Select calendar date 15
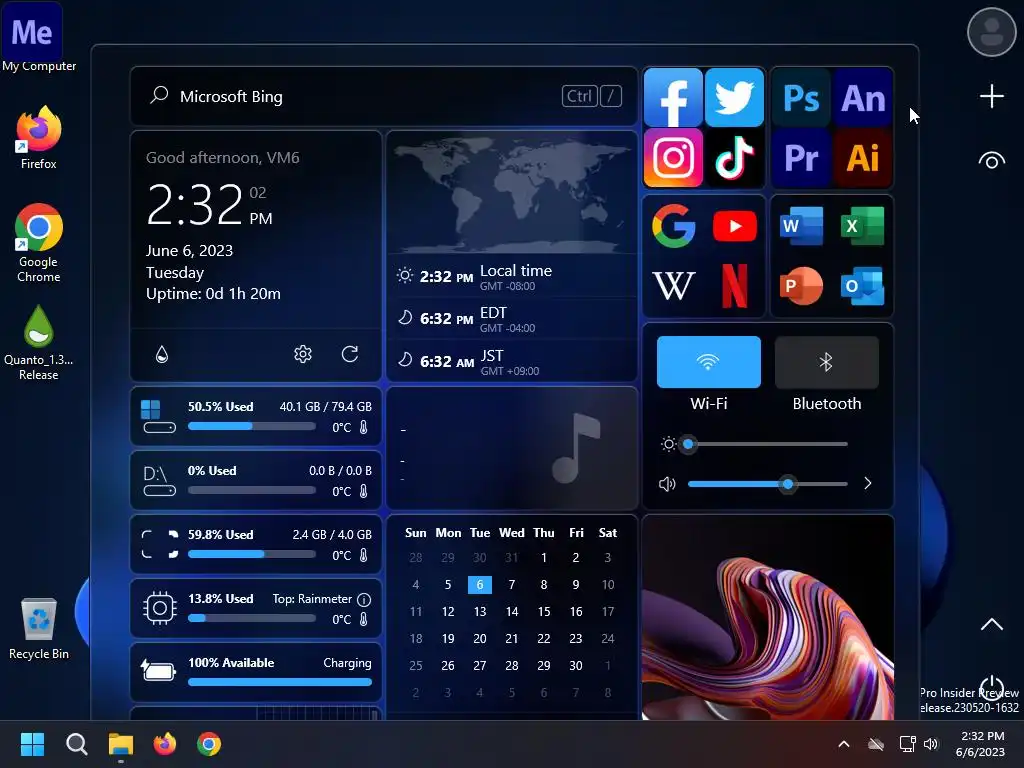Viewport: 1024px width, 768px height. (543, 611)
